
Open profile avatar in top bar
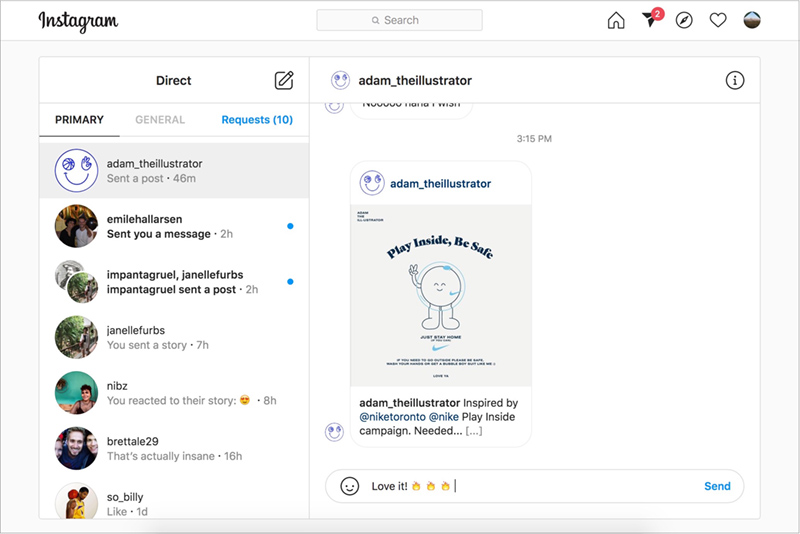752,20
